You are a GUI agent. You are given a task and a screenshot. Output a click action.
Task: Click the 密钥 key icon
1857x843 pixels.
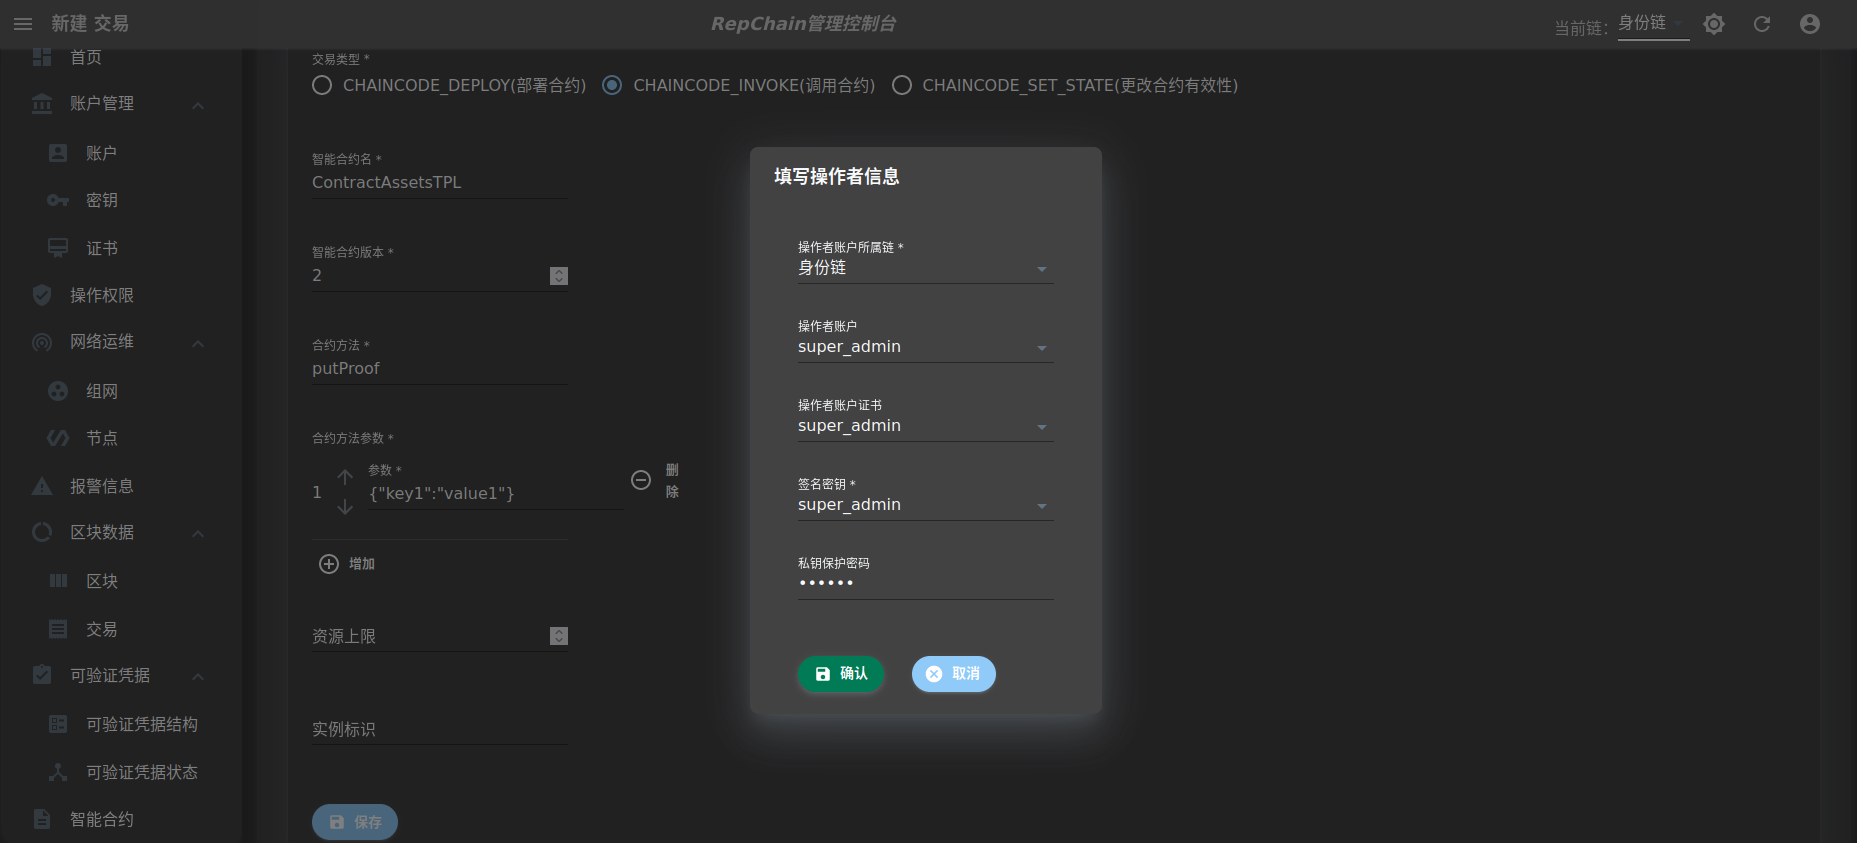[x=58, y=200]
